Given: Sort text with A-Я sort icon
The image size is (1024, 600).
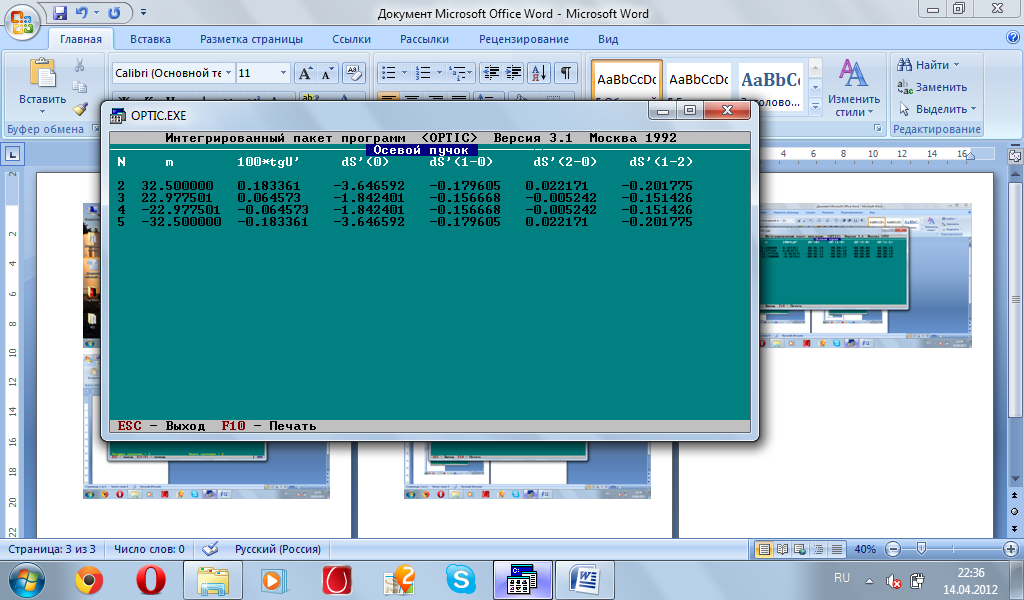Looking at the screenshot, I should point(539,73).
